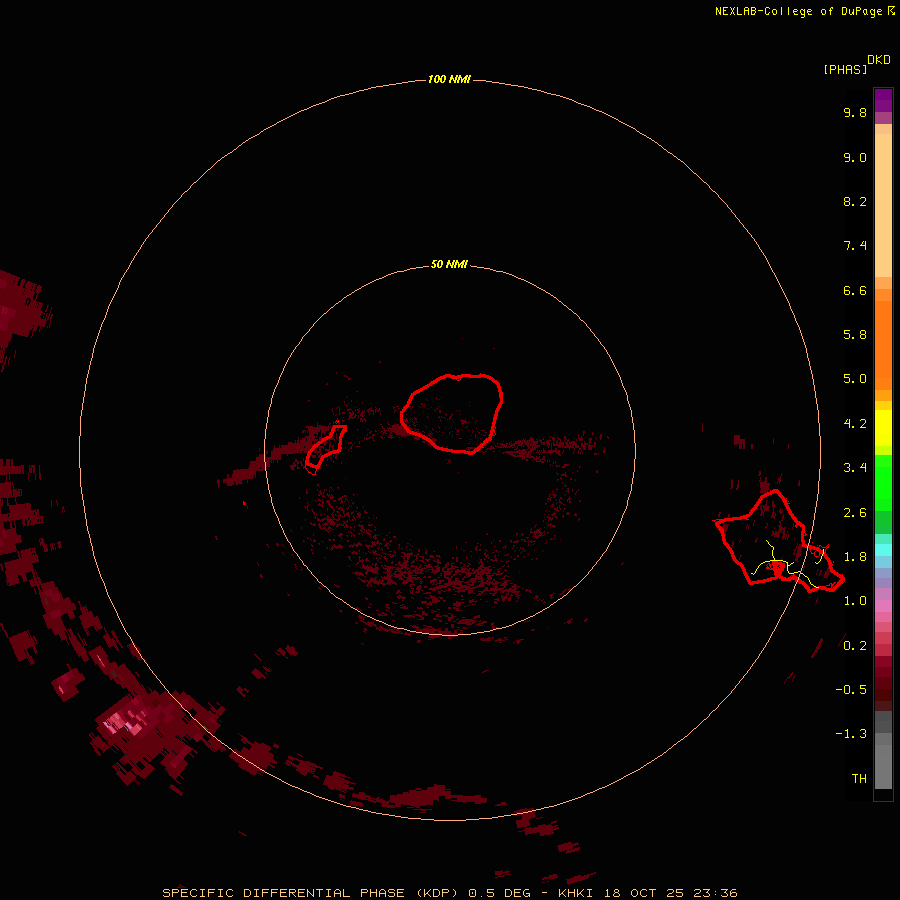The height and width of the screenshot is (900, 900).
Task: Click the 8.2 legend value
Action: pos(855,201)
